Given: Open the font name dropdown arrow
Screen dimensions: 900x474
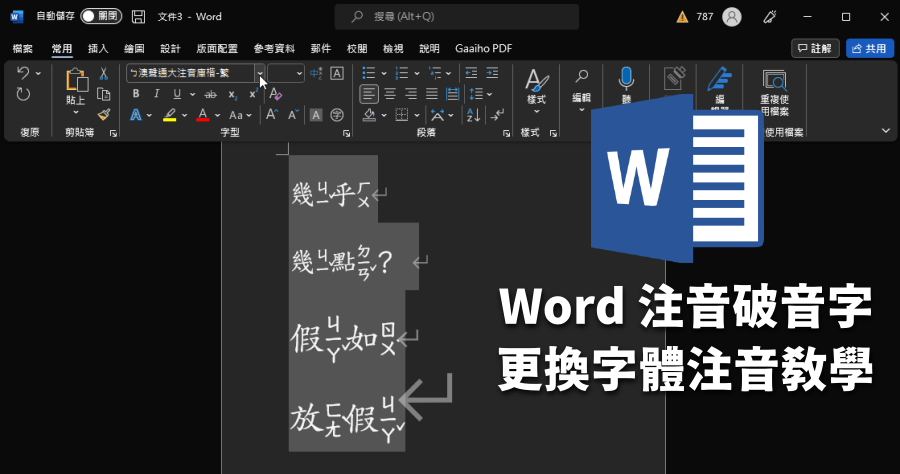Looking at the screenshot, I should [259, 73].
